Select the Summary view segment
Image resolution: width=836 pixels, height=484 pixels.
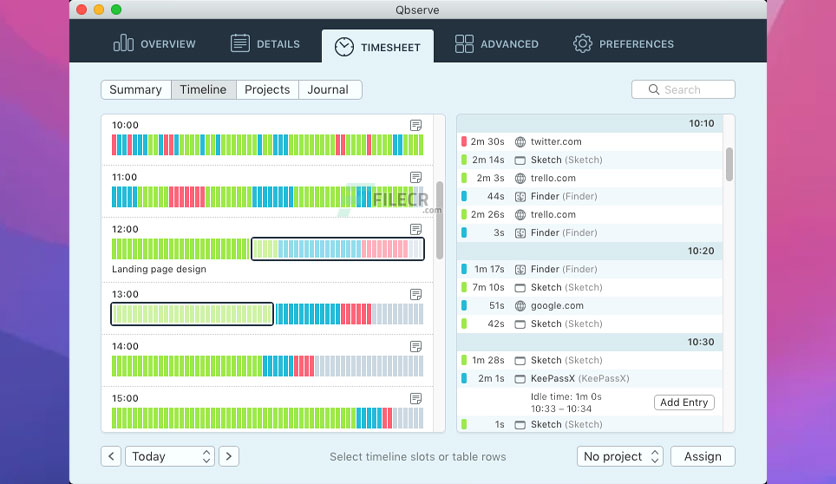[x=136, y=90]
